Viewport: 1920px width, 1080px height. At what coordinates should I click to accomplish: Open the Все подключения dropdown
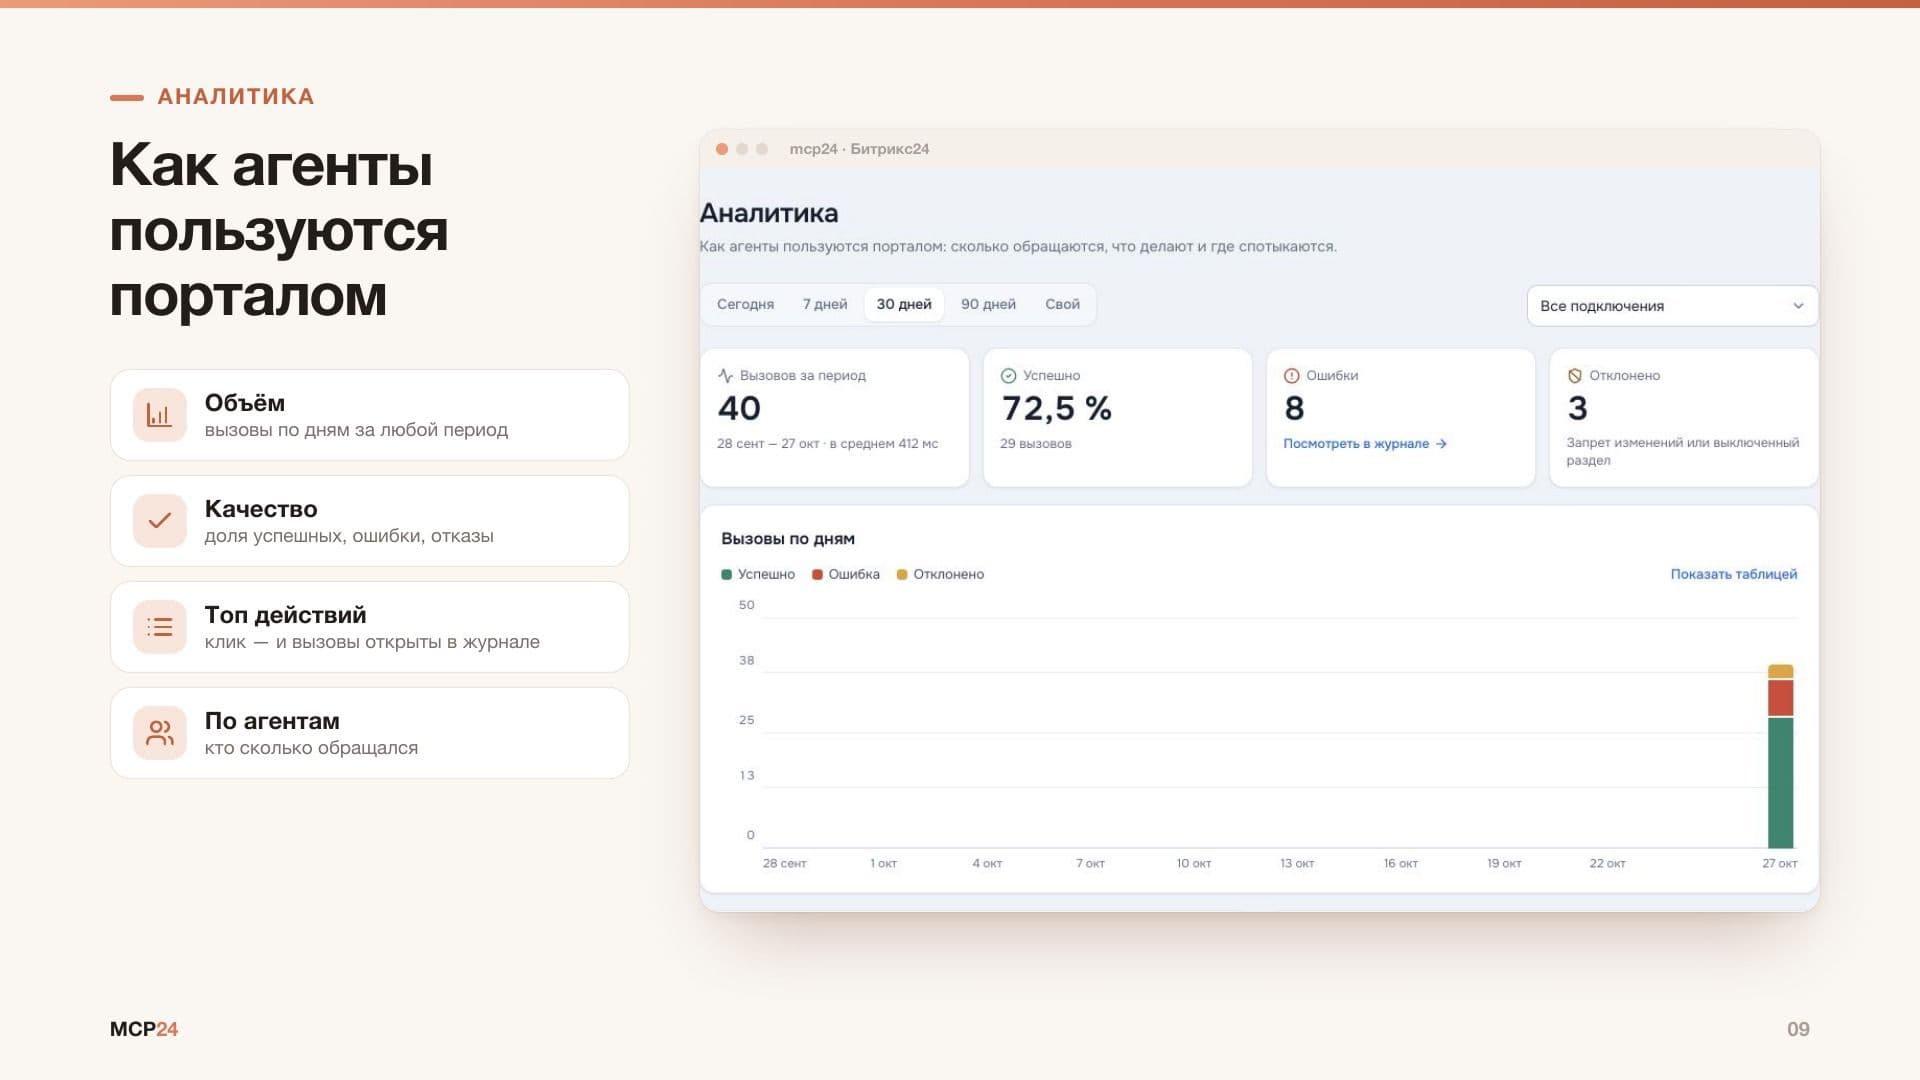click(1672, 306)
